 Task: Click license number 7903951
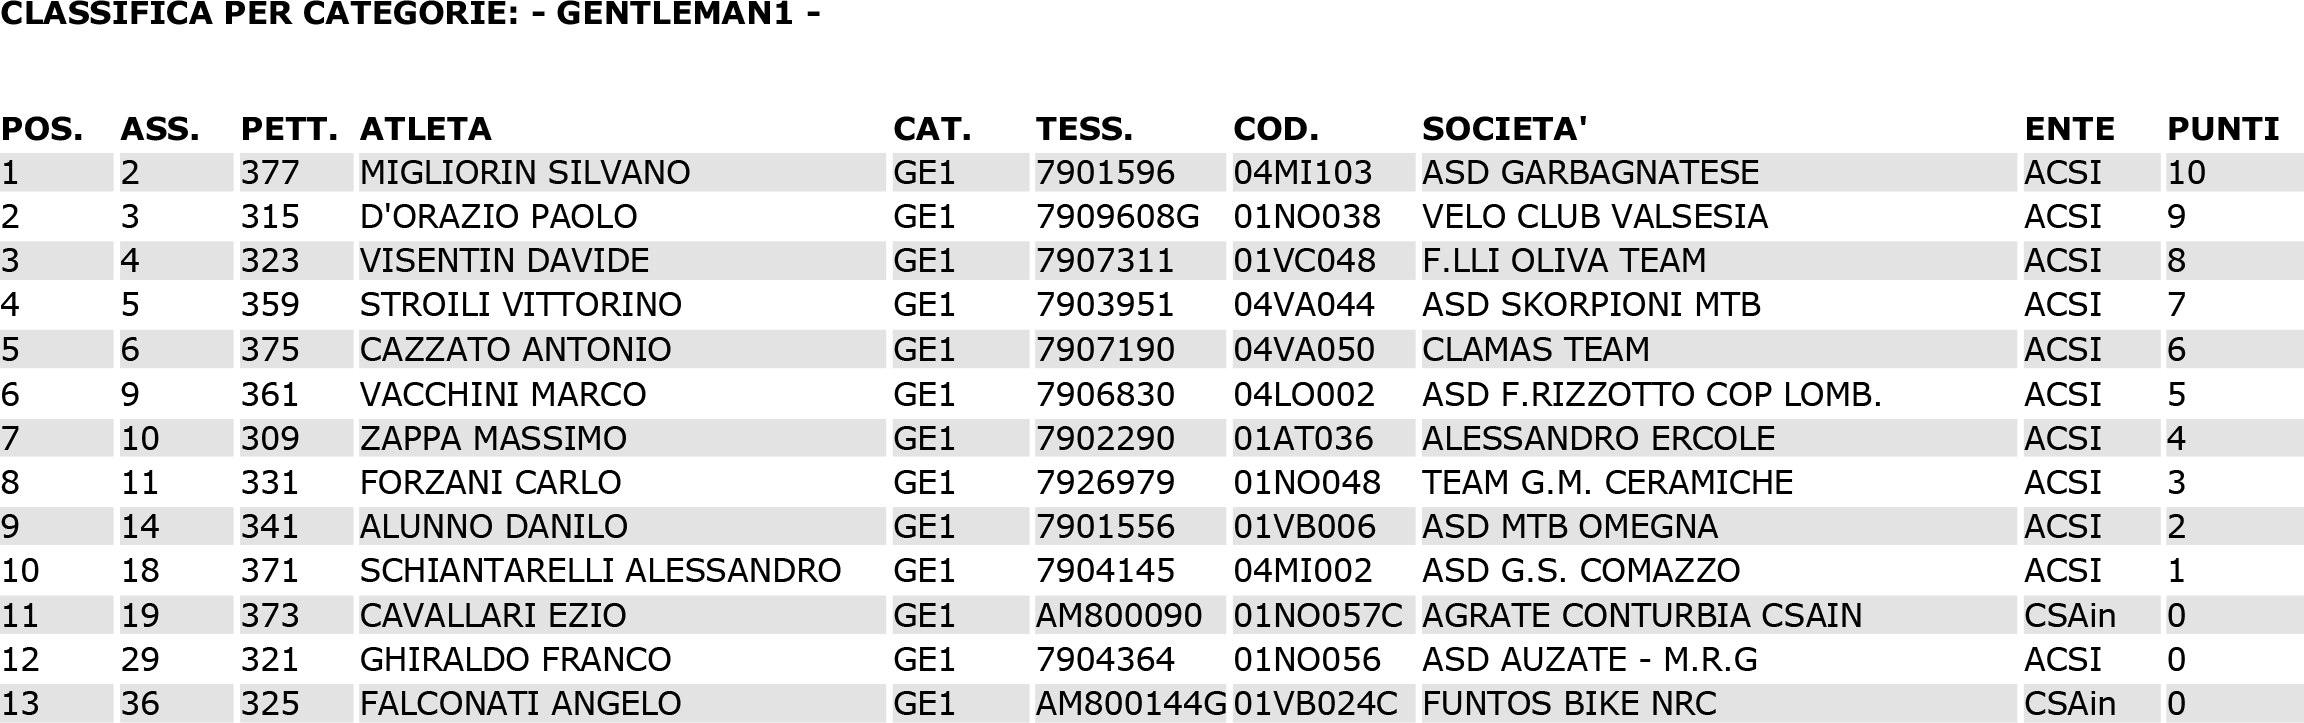coord(1105,305)
